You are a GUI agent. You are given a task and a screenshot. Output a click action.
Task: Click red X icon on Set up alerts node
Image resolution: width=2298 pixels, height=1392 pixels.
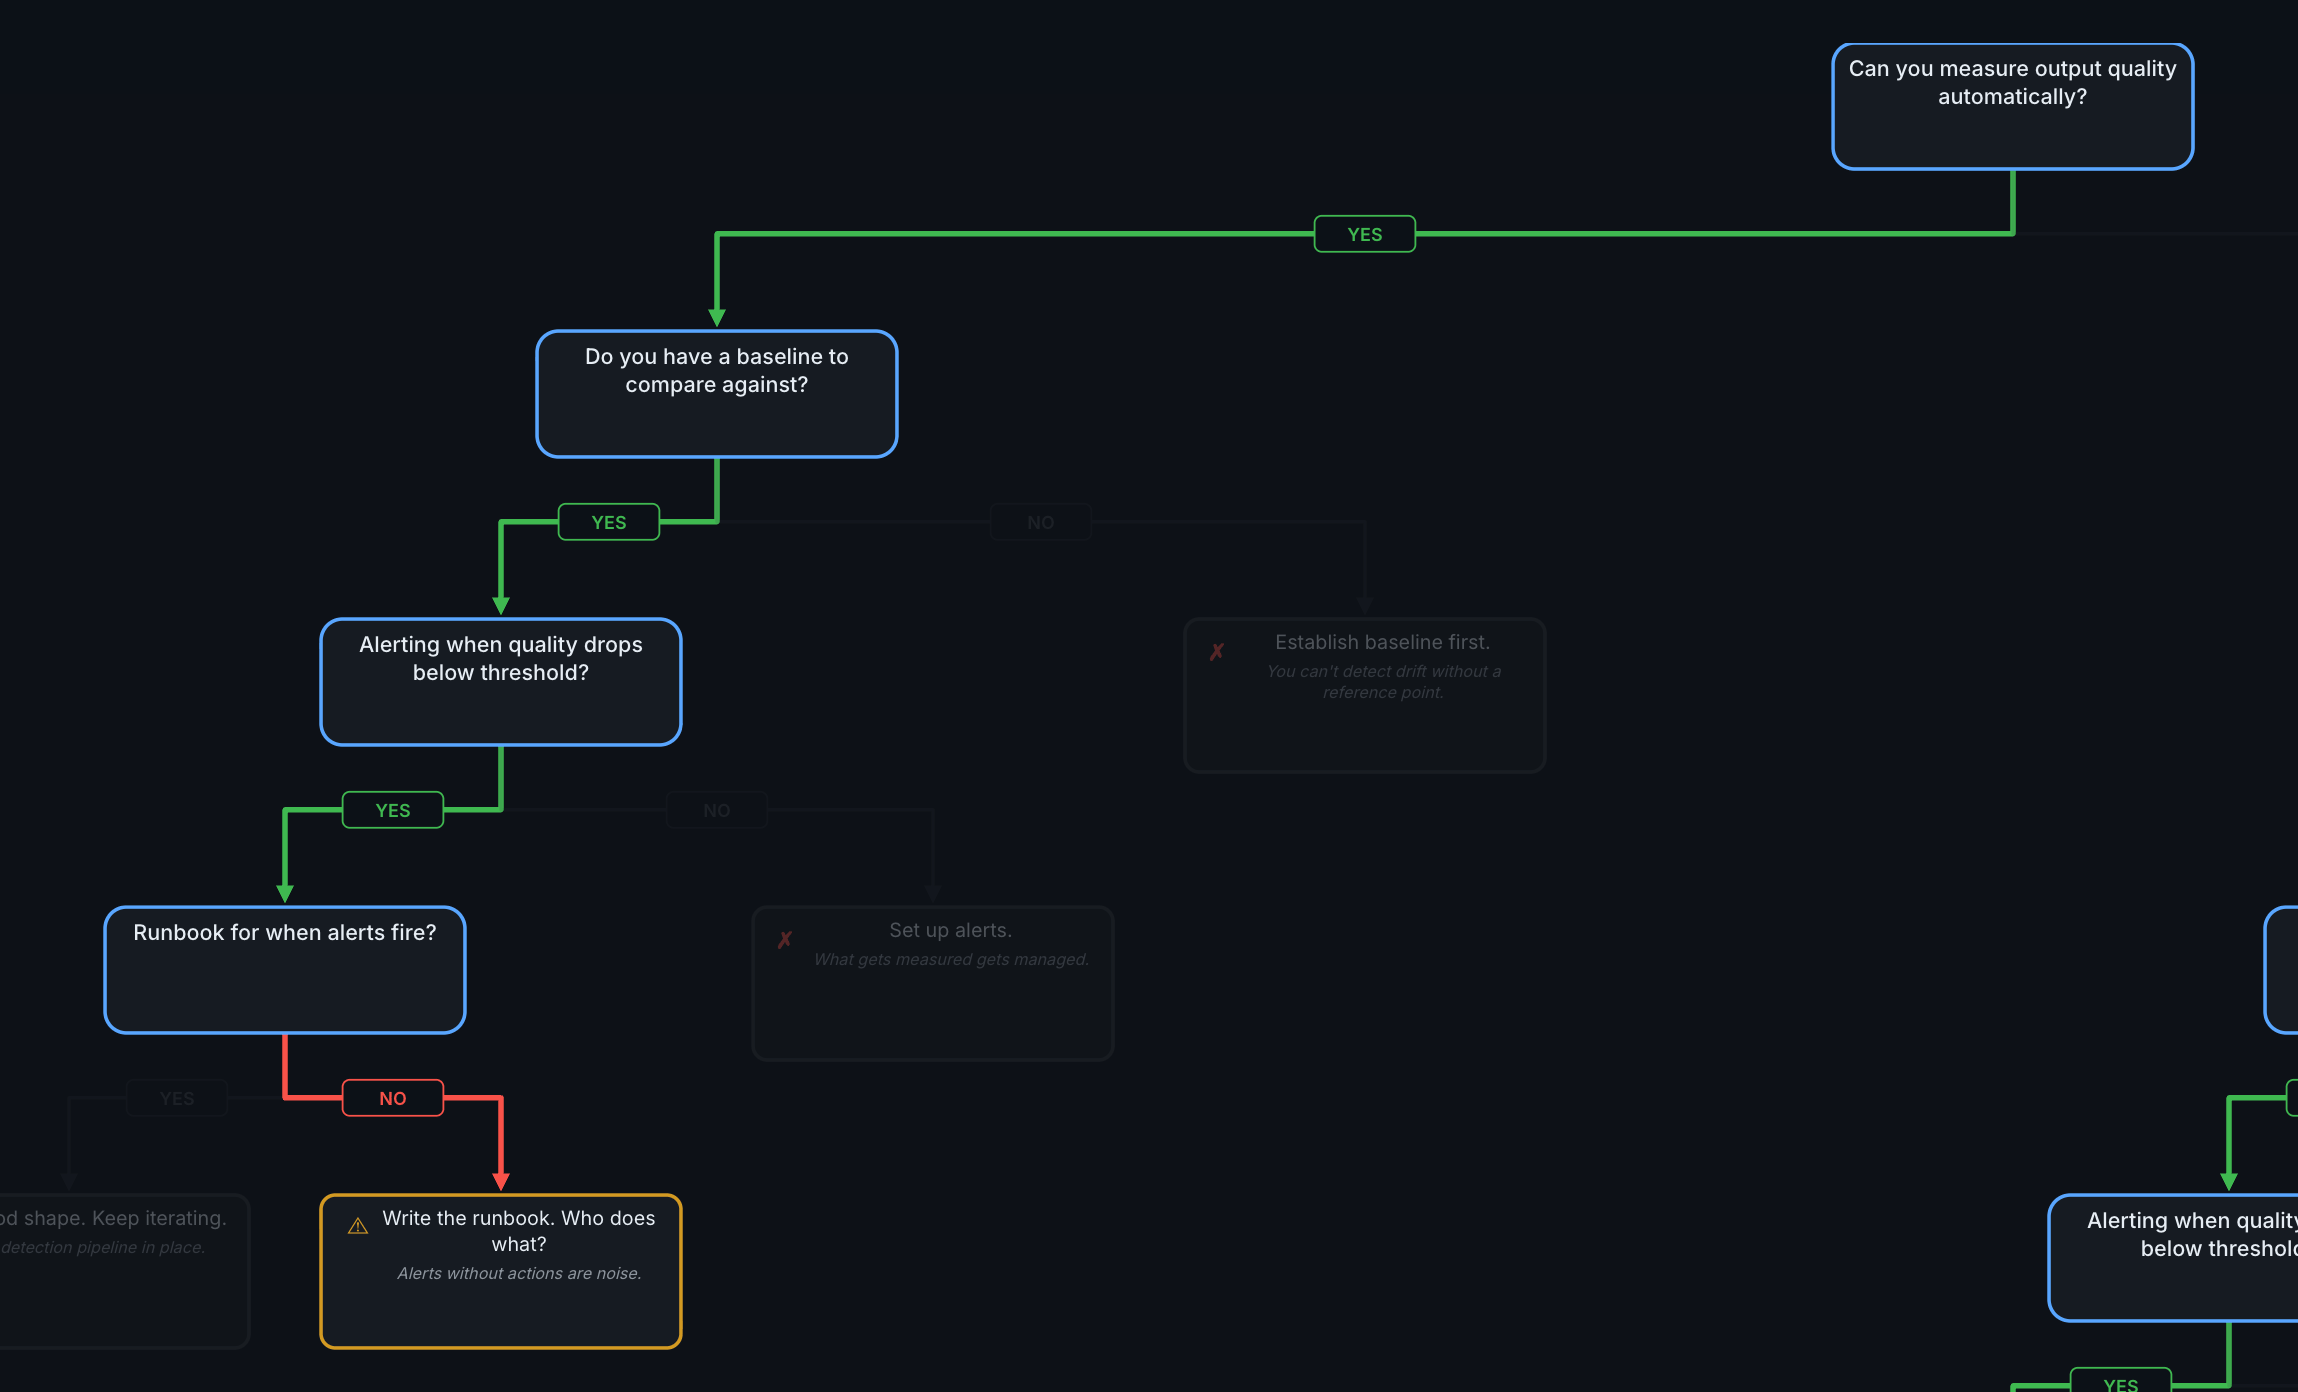[784, 940]
